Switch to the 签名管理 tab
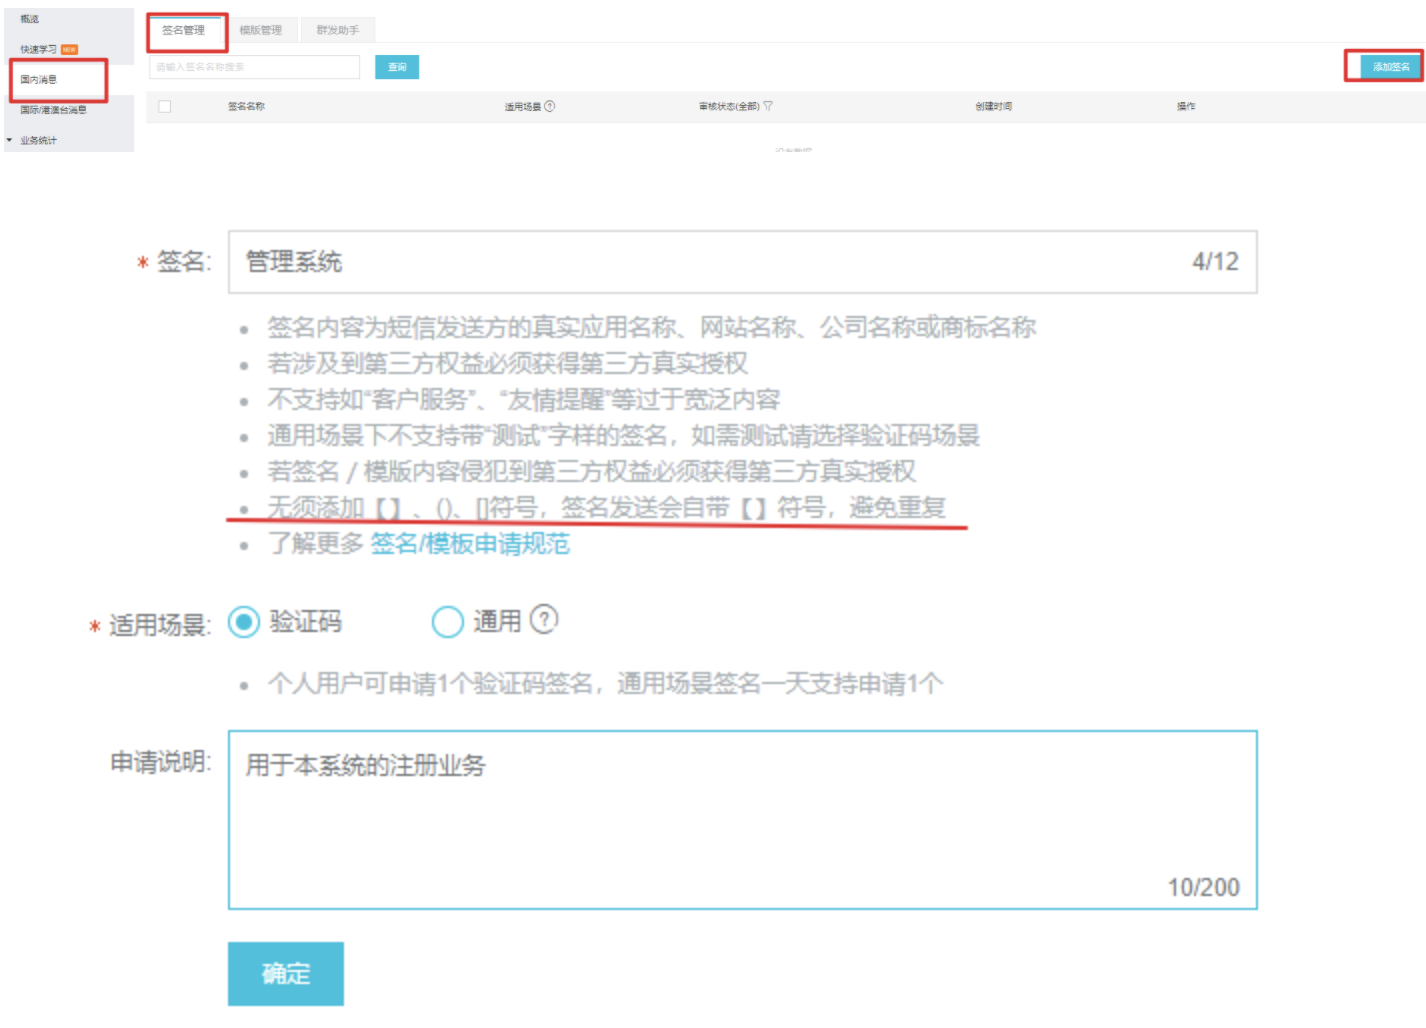Viewport: 1426px width, 1028px height. click(184, 30)
